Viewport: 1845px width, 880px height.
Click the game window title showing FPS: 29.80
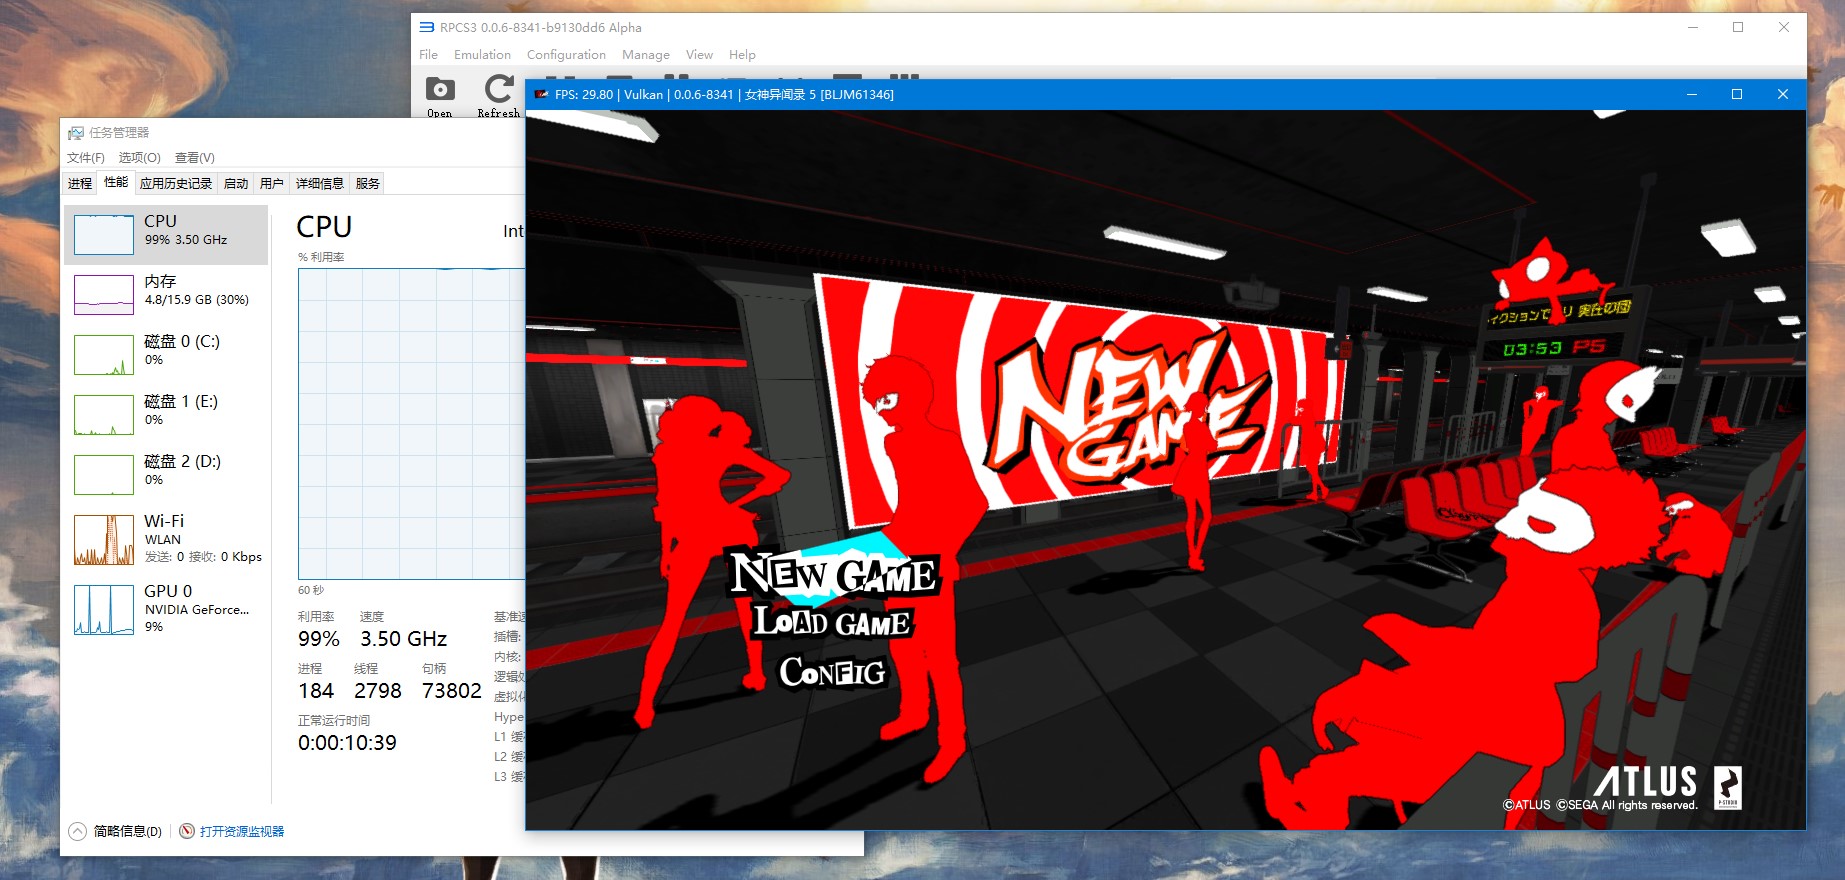coord(724,94)
